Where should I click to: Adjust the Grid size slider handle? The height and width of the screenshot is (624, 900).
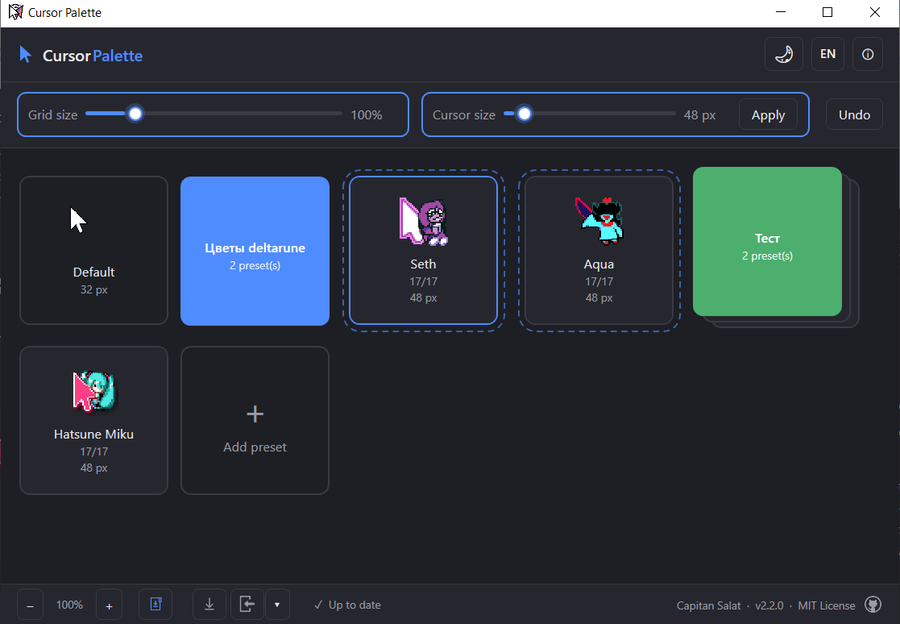[x=135, y=114]
